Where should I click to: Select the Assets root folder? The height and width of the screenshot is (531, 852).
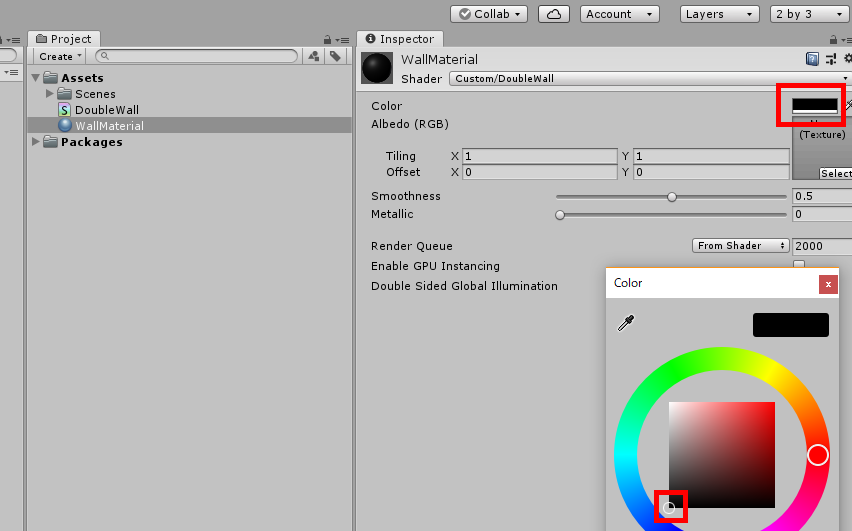pos(82,78)
